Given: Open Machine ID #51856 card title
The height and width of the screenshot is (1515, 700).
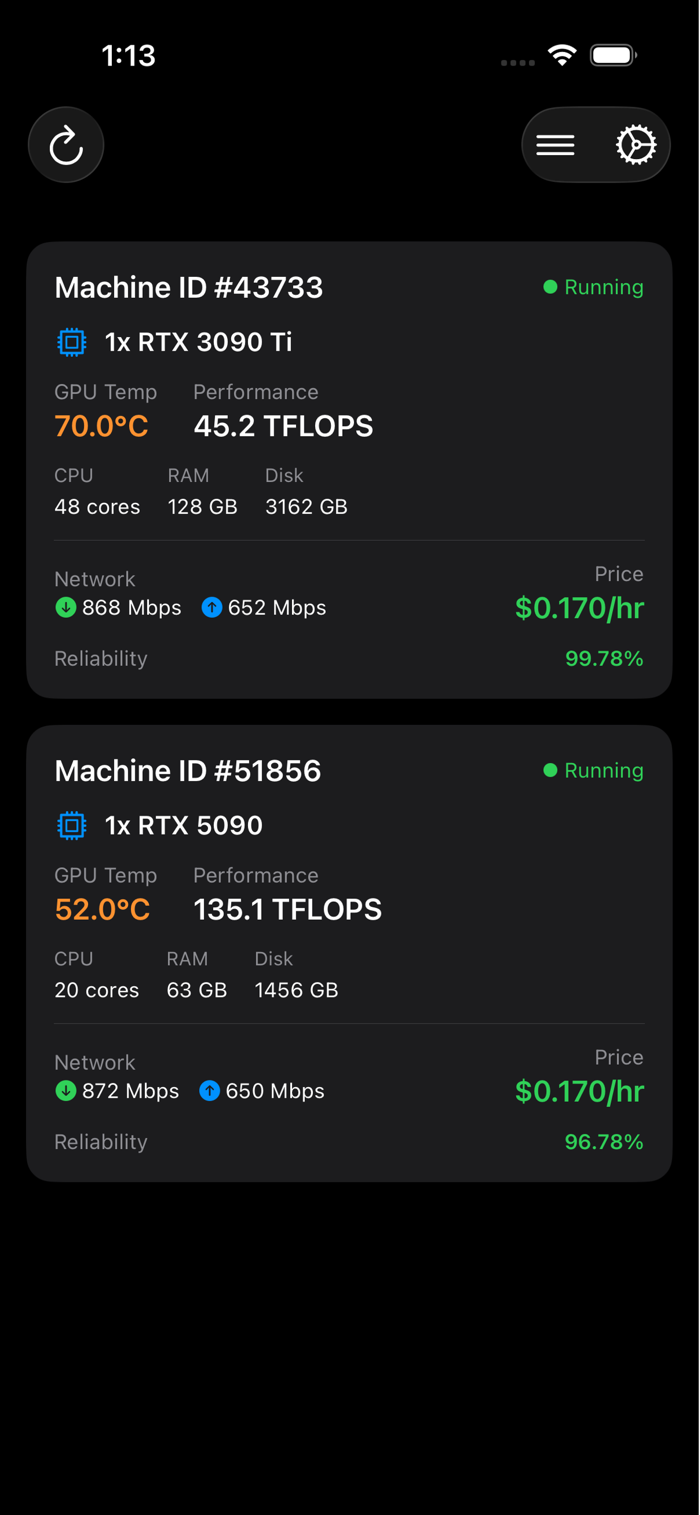Looking at the screenshot, I should pos(188,770).
